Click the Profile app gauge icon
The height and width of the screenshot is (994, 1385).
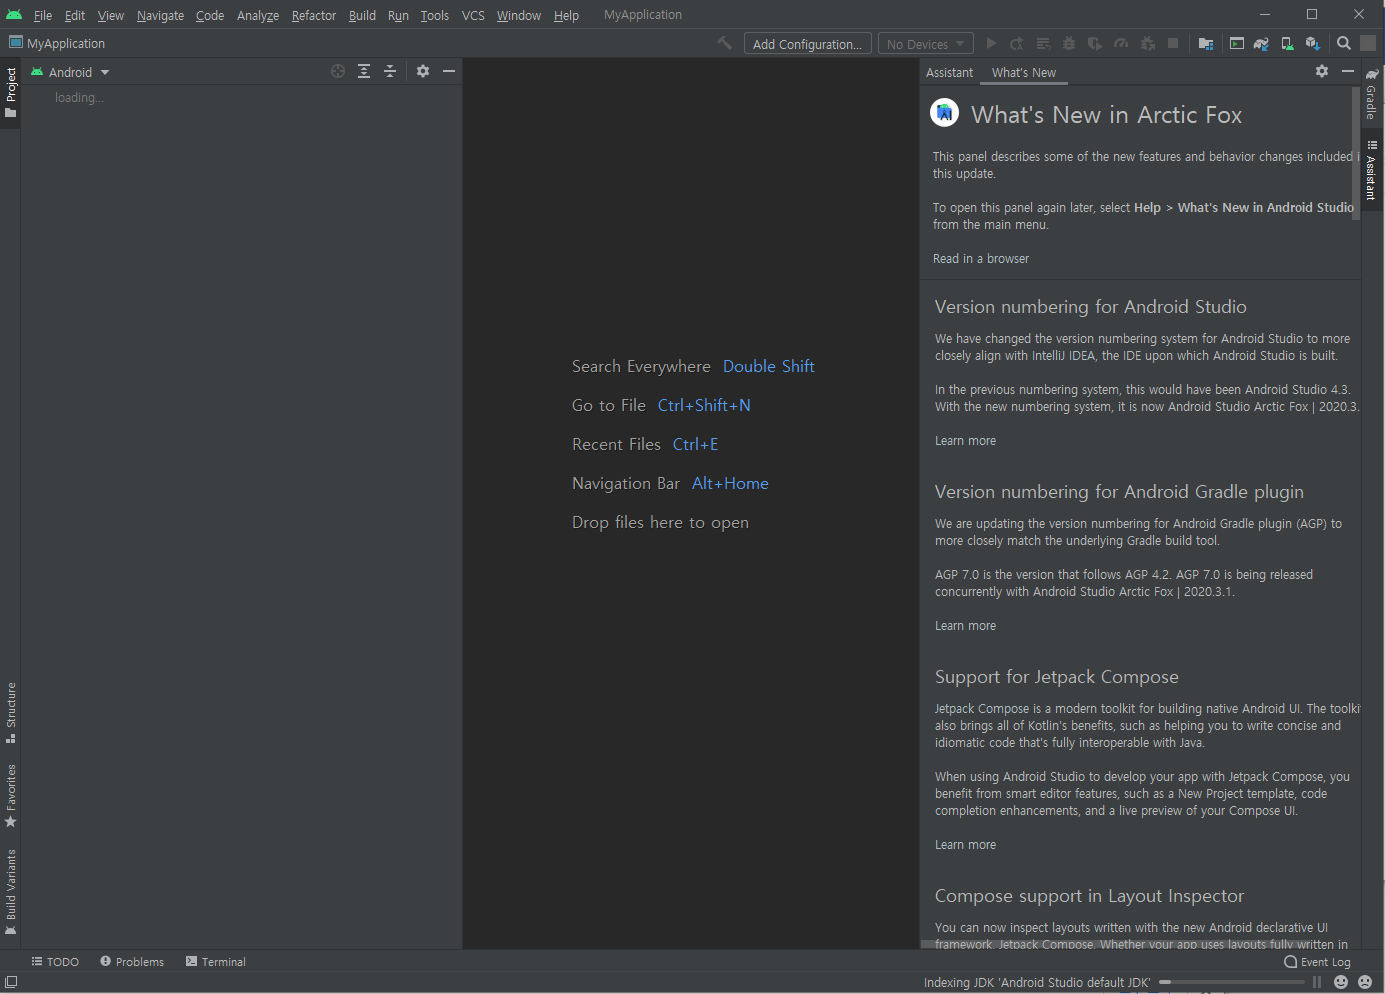[x=1121, y=43]
